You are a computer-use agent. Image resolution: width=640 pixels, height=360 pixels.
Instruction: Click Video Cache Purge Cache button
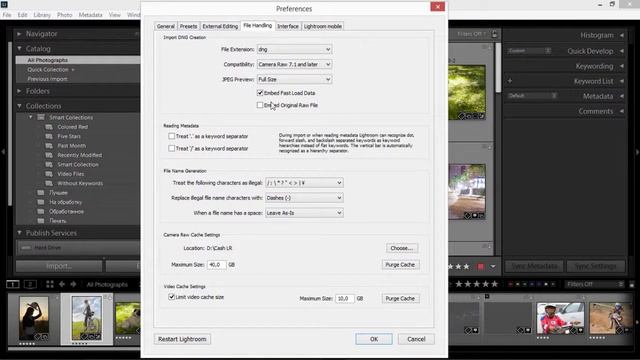click(x=400, y=299)
